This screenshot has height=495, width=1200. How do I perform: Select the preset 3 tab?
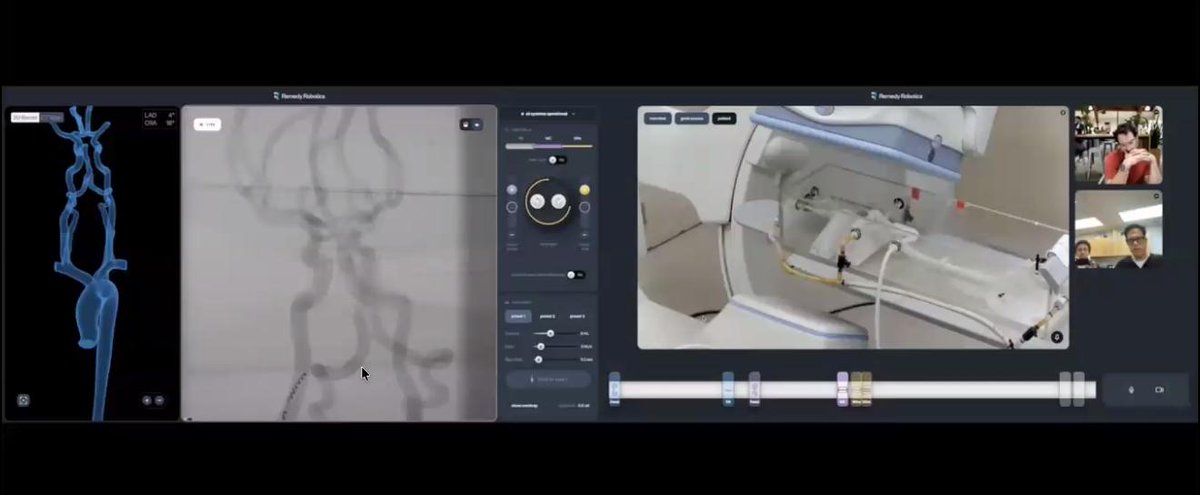(x=577, y=316)
